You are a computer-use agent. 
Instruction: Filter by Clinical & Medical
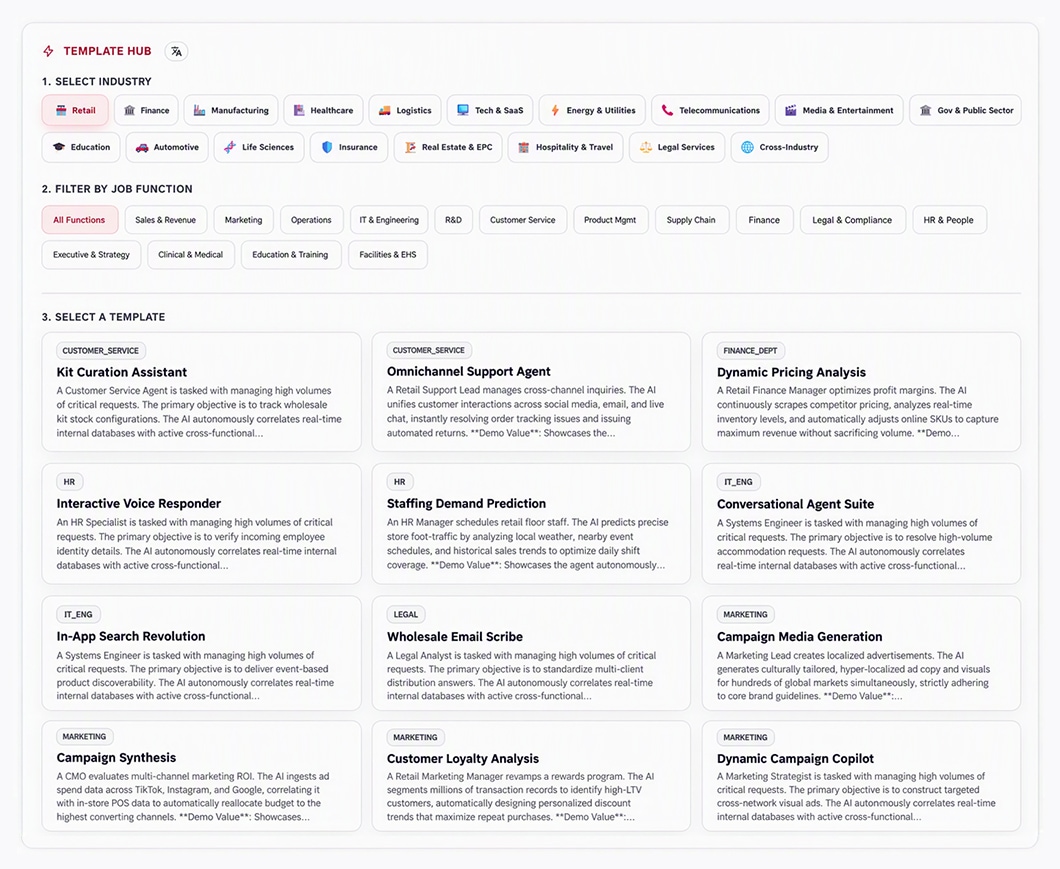click(191, 255)
